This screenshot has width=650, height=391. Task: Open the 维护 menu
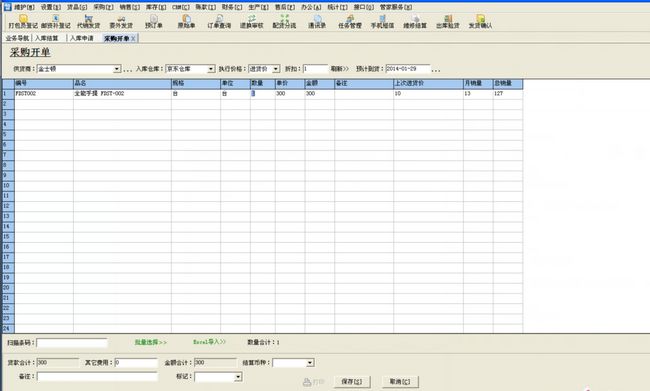tap(24, 7)
